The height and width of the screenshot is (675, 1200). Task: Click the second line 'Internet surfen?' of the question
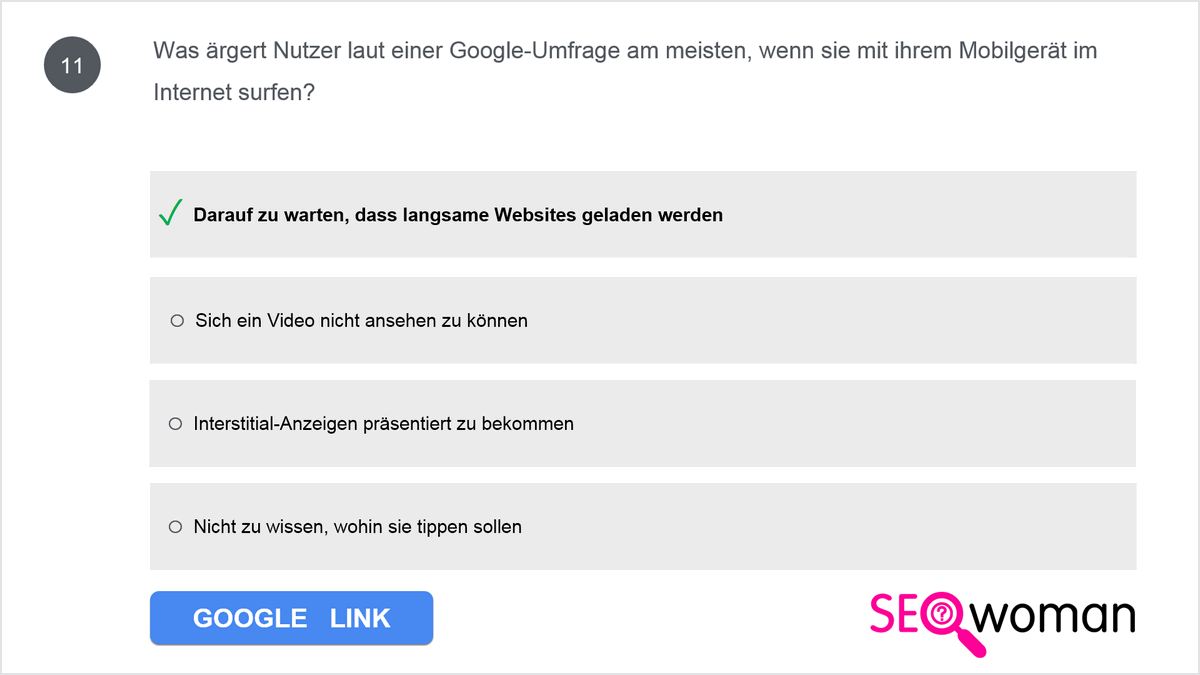point(234,92)
